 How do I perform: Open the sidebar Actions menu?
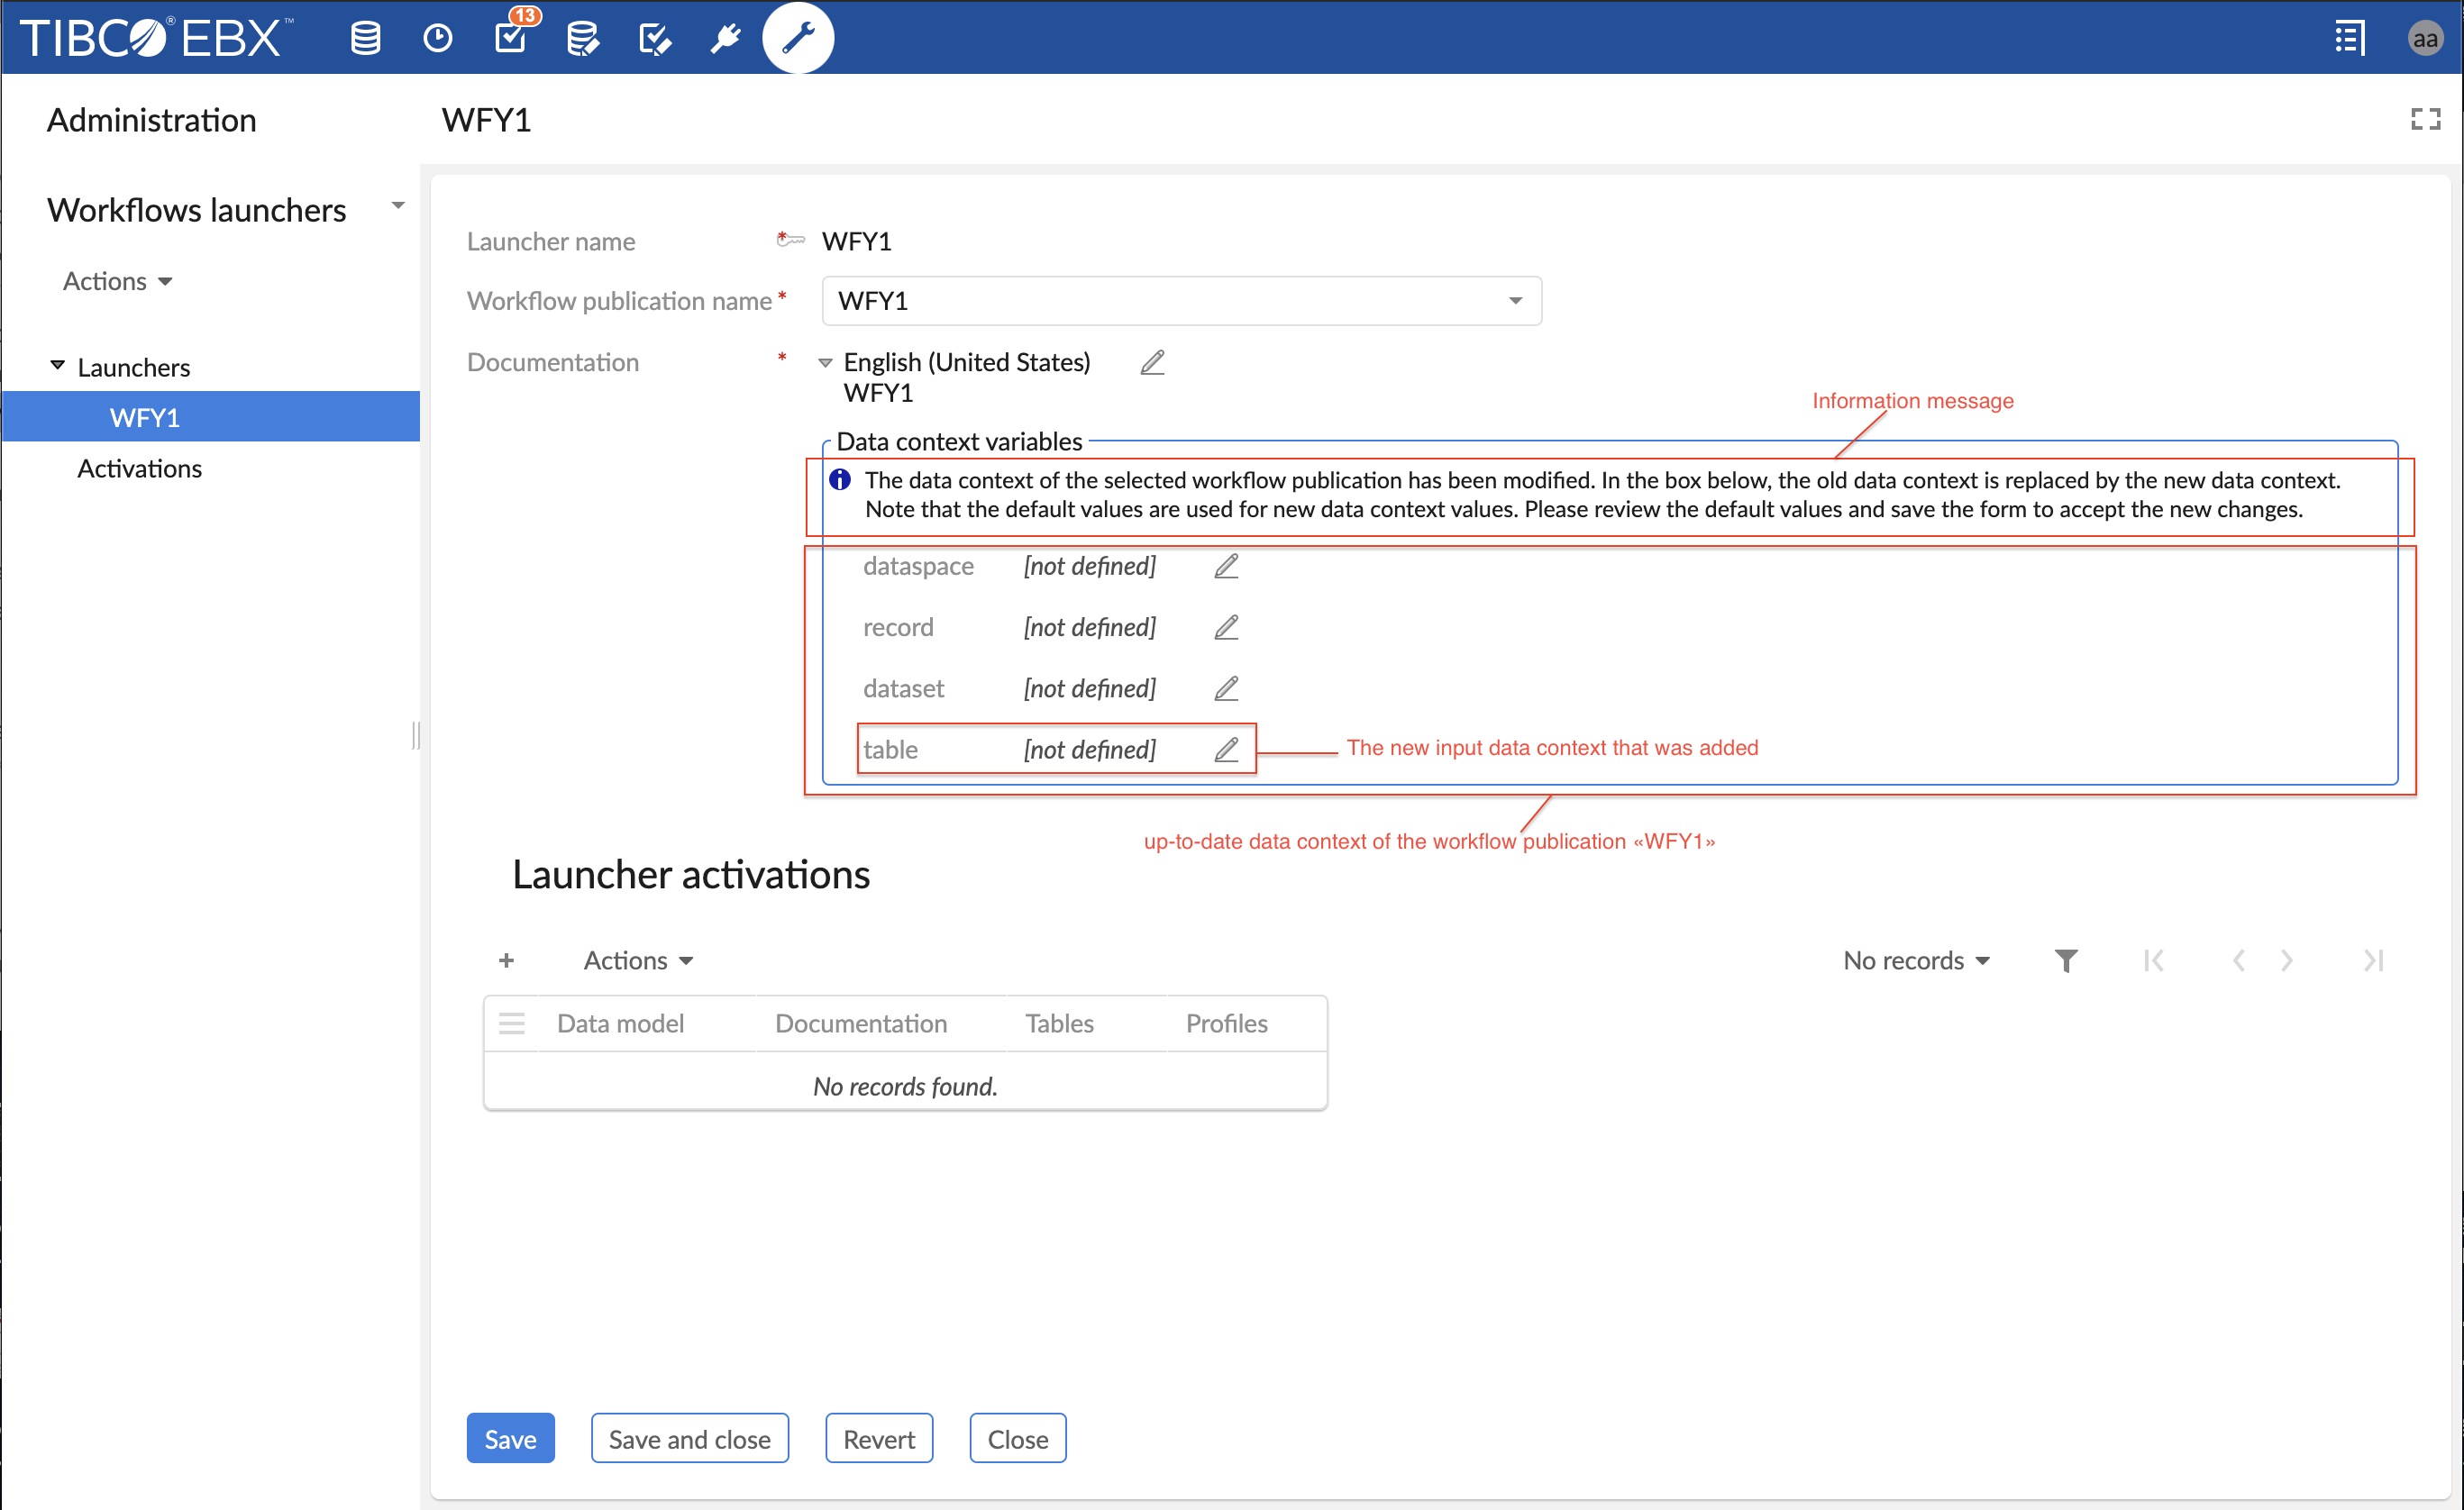click(118, 281)
